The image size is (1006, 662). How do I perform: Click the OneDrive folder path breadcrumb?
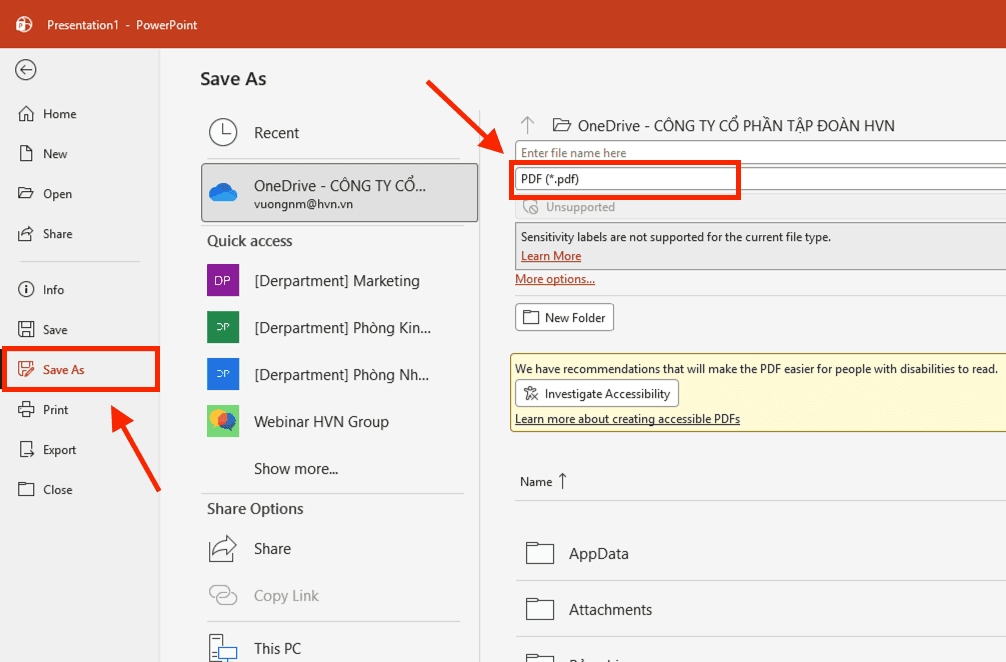click(723, 126)
